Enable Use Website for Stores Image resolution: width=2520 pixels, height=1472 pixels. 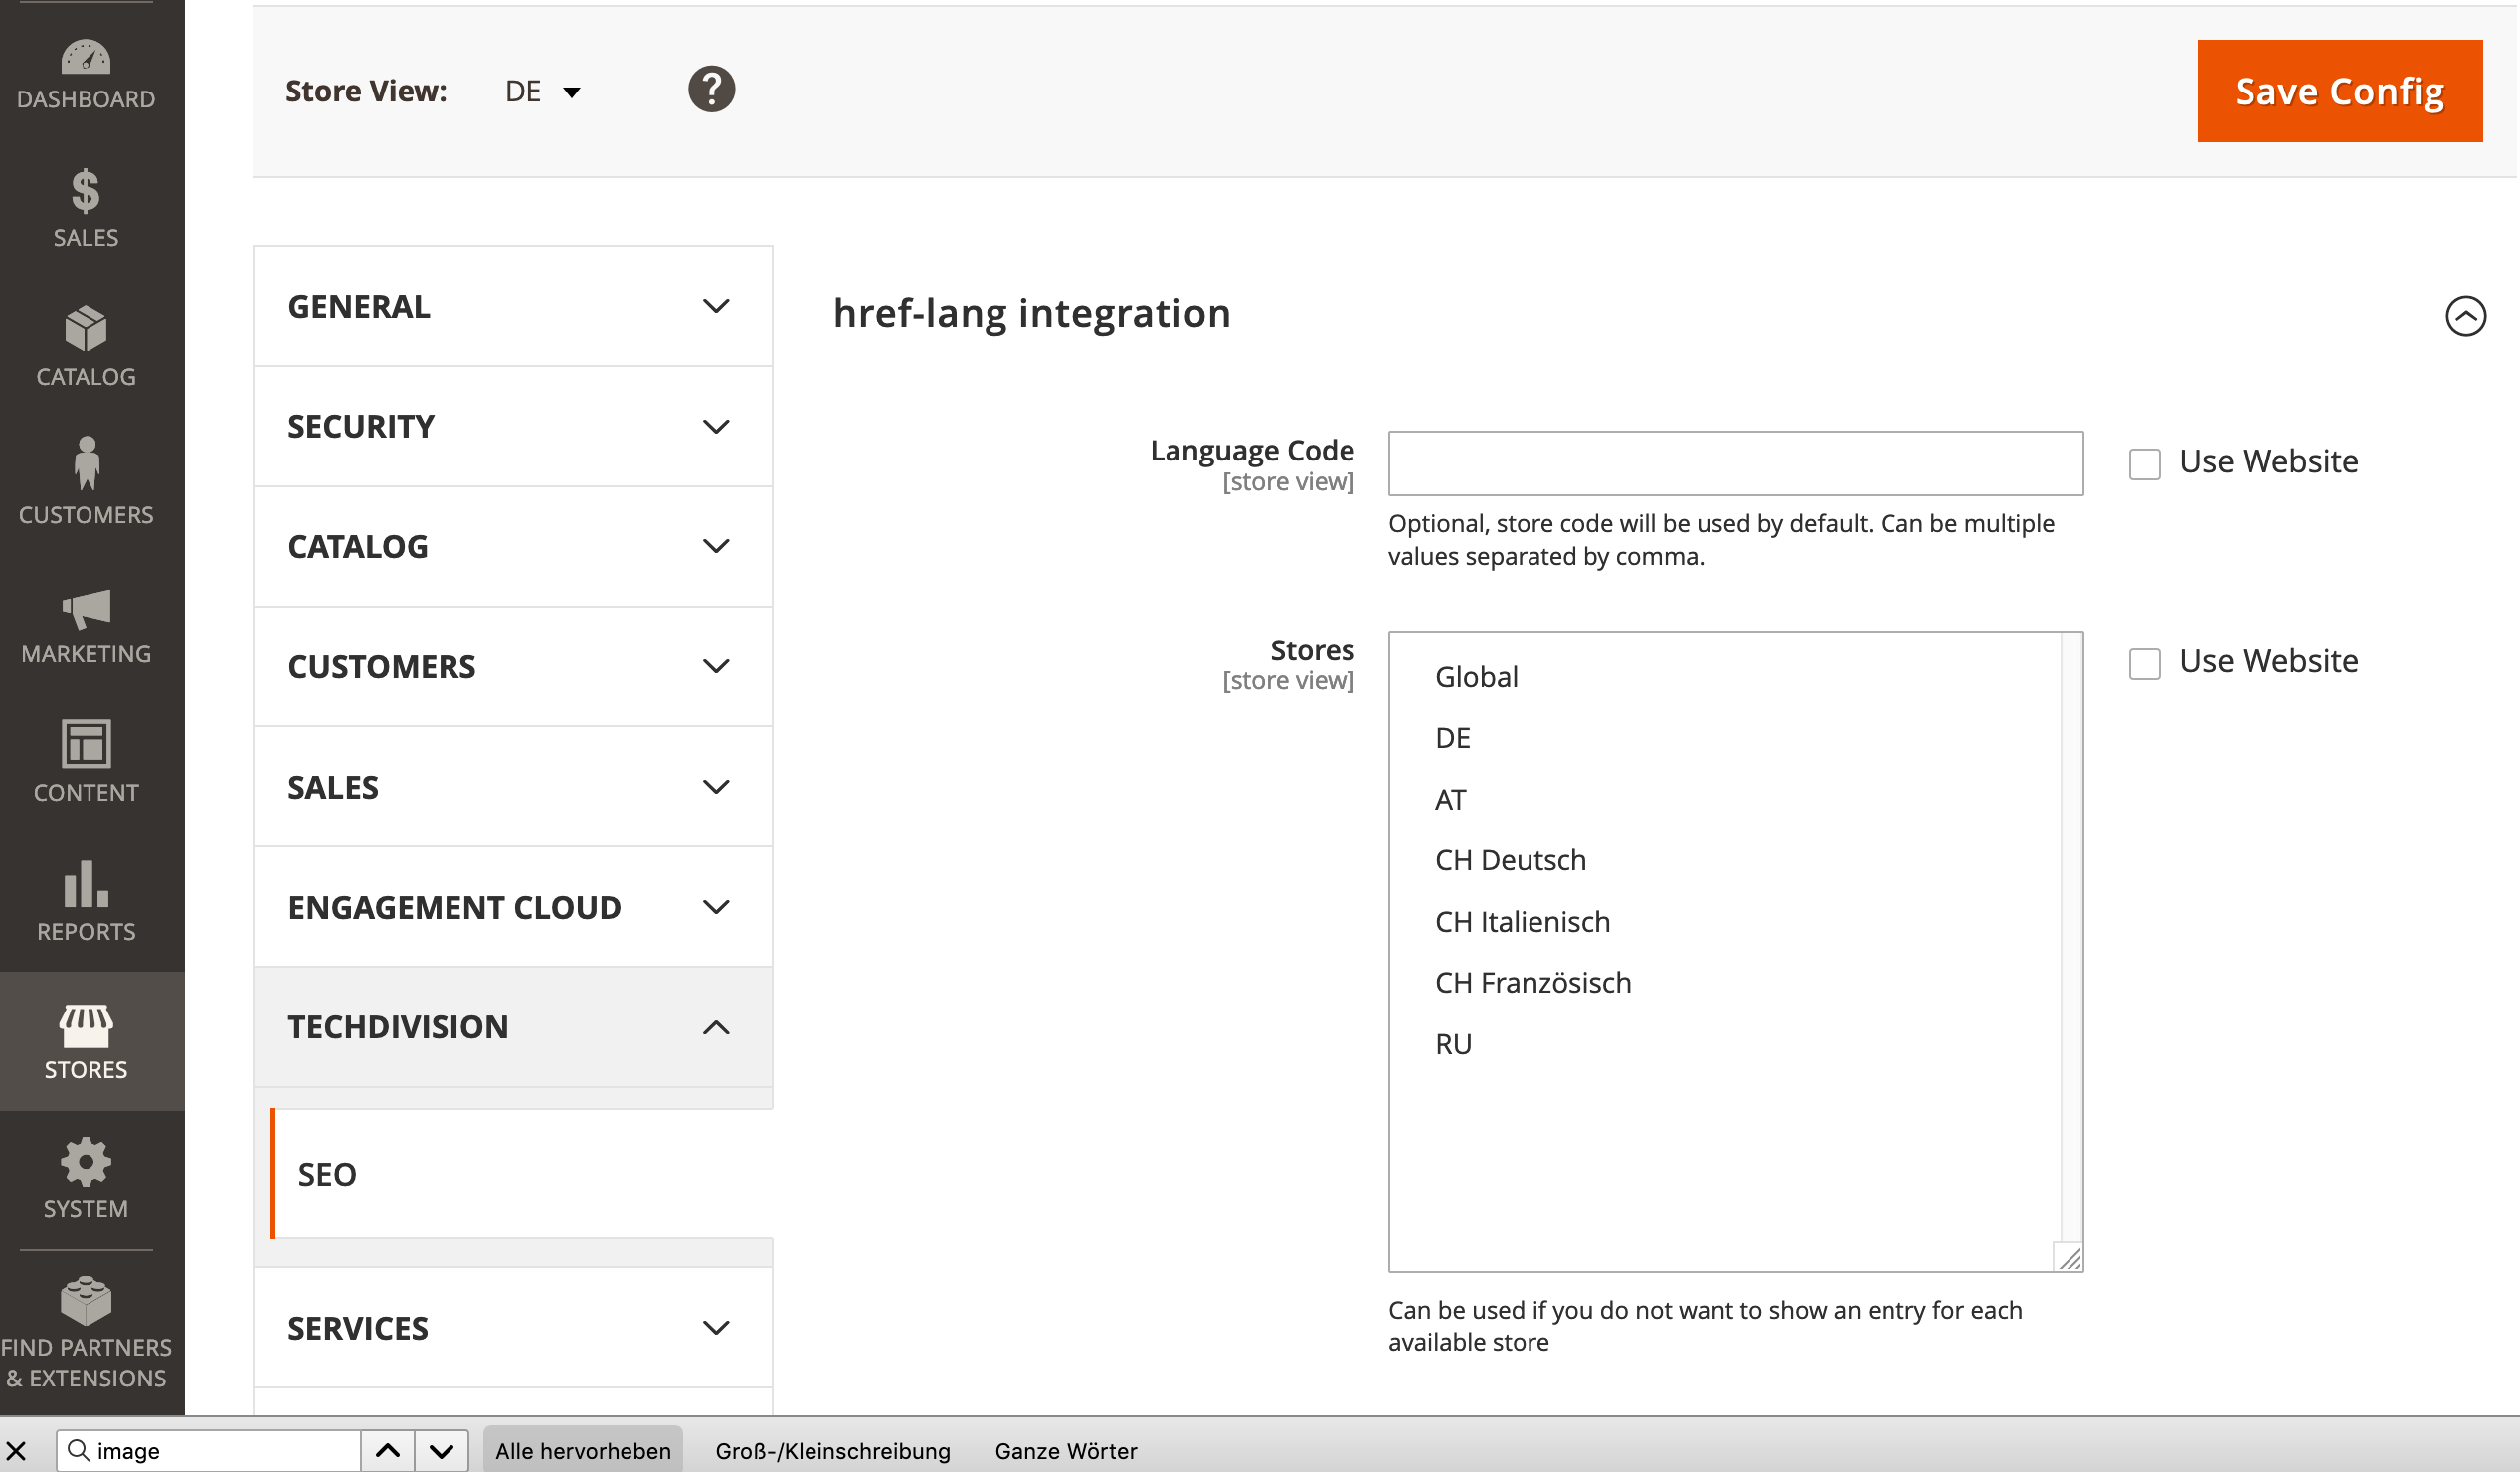pyautogui.click(x=2144, y=664)
